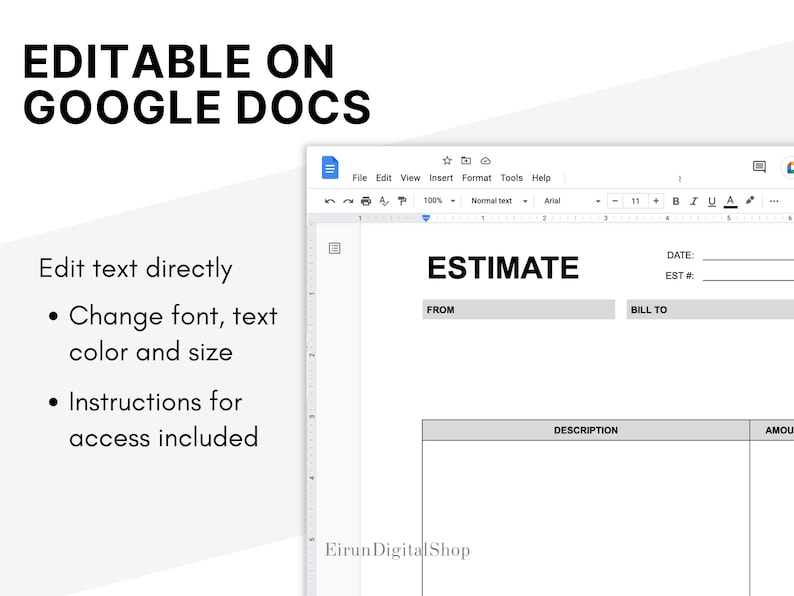Click the Google Docs home icon

(x=330, y=168)
